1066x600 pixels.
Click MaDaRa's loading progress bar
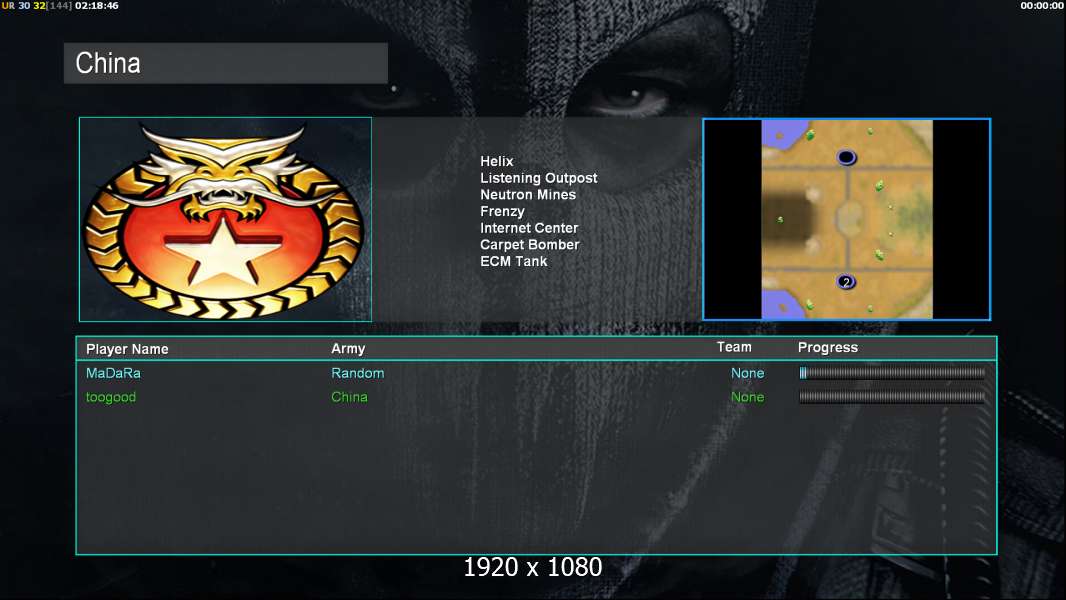point(892,373)
